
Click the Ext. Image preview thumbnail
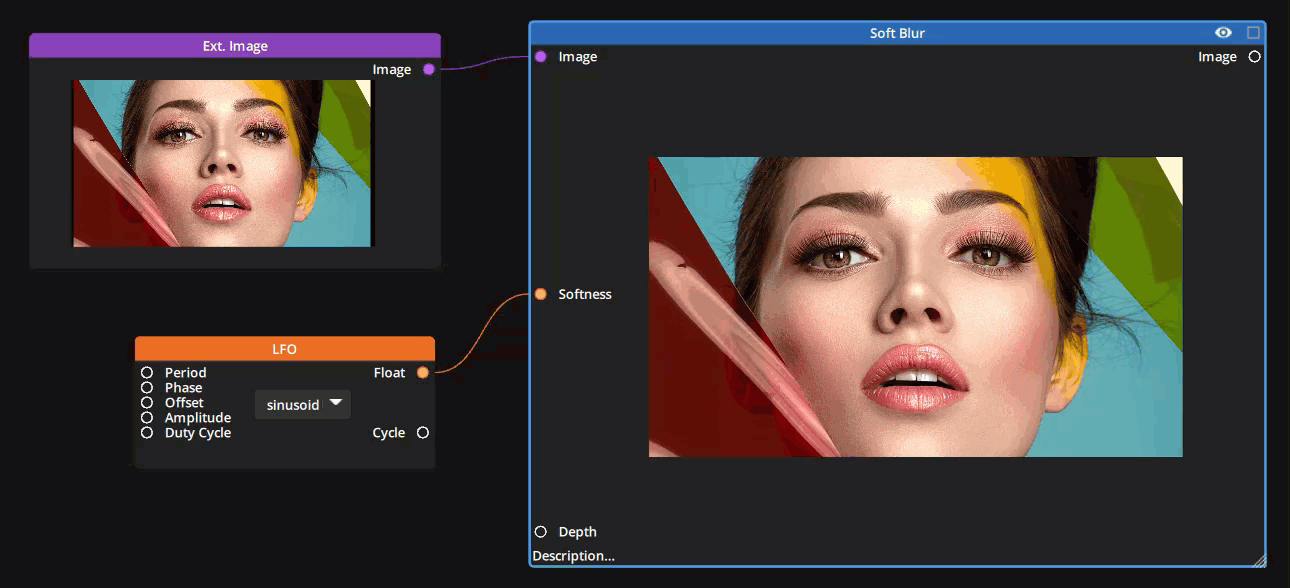click(x=222, y=163)
